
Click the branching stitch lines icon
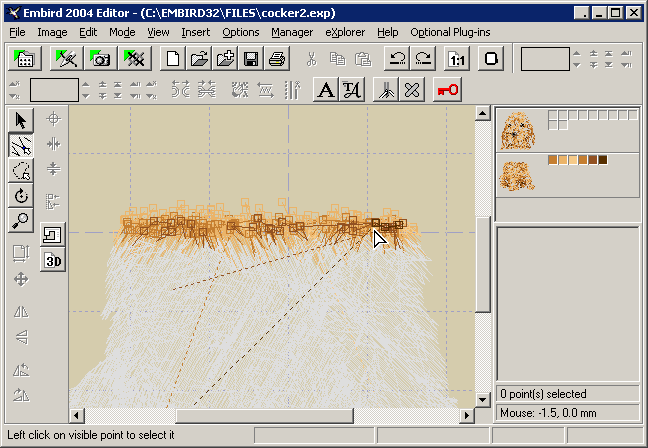(386, 90)
